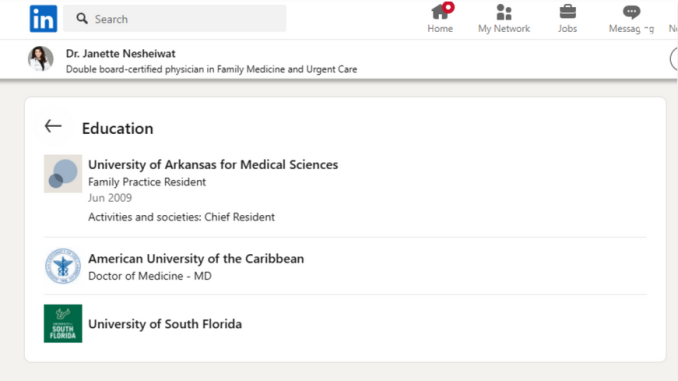This screenshot has height=381, width=678.
Task: Click the search magnifier icon
Action: (x=82, y=19)
